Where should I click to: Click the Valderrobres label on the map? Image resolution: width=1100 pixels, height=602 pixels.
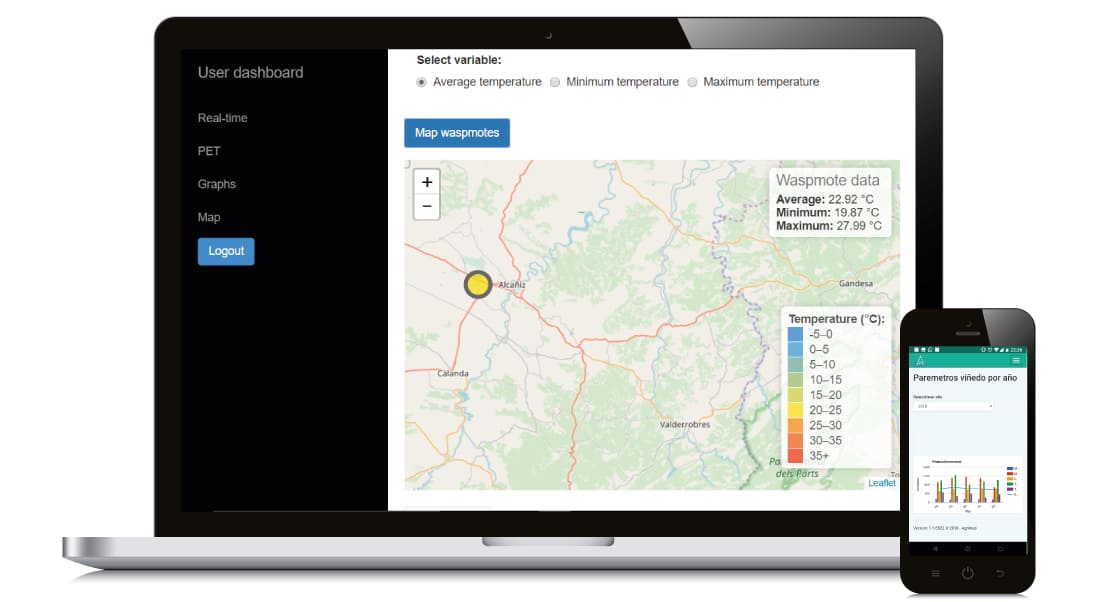685,424
